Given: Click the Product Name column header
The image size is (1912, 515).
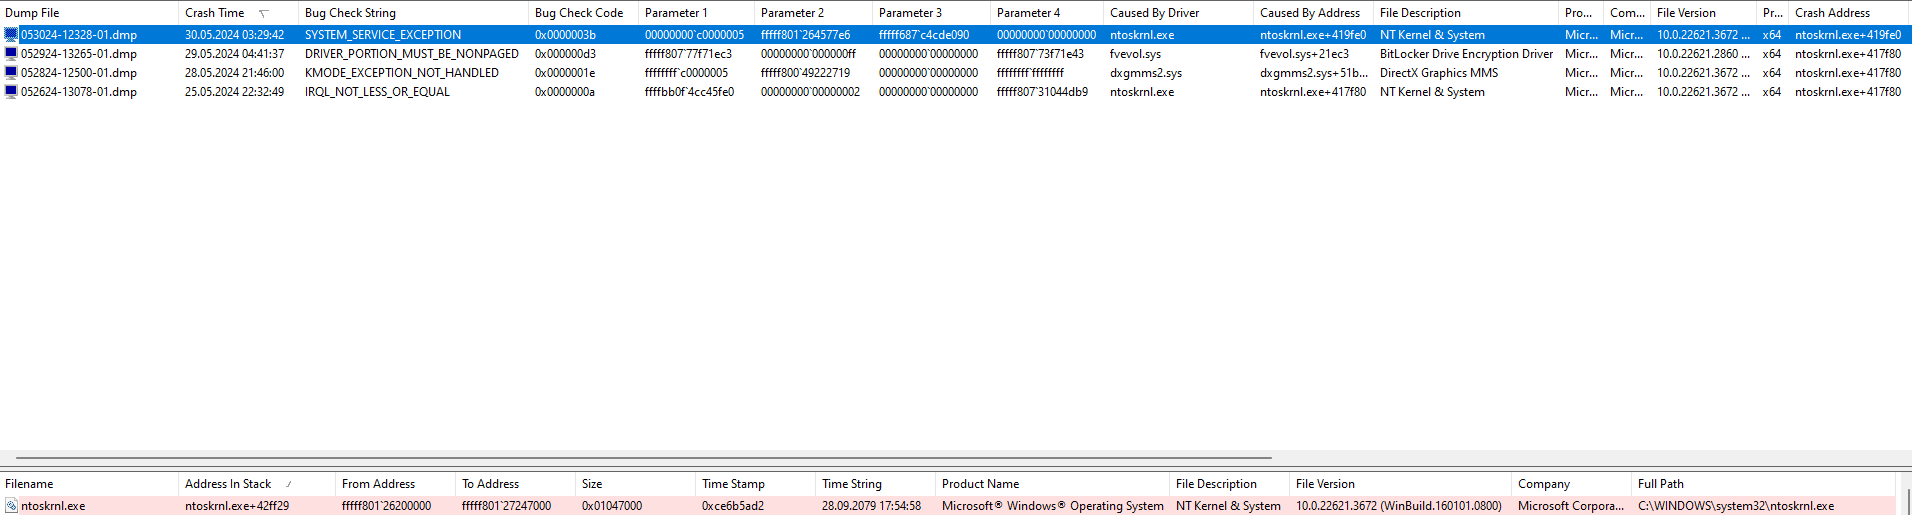Looking at the screenshot, I should pyautogui.click(x=1052, y=484).
